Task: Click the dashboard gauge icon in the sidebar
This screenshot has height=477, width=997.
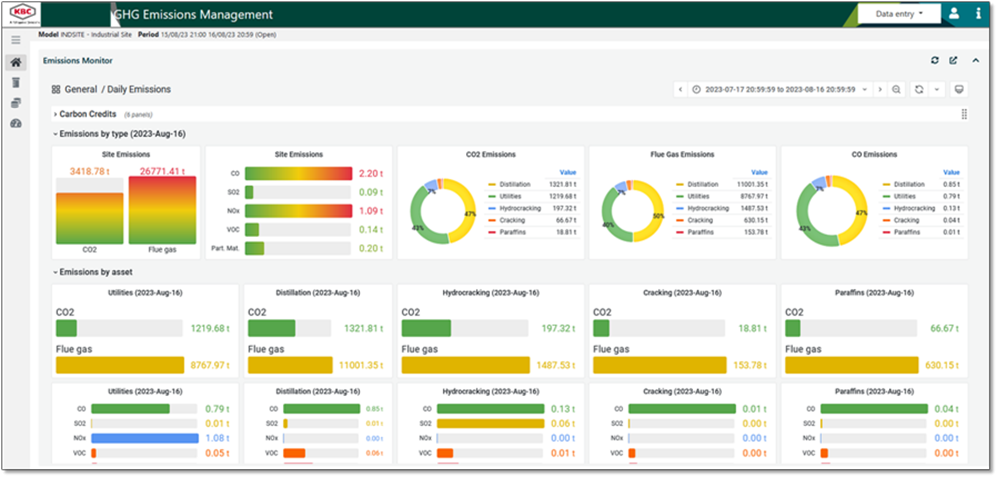Action: pyautogui.click(x=15, y=124)
